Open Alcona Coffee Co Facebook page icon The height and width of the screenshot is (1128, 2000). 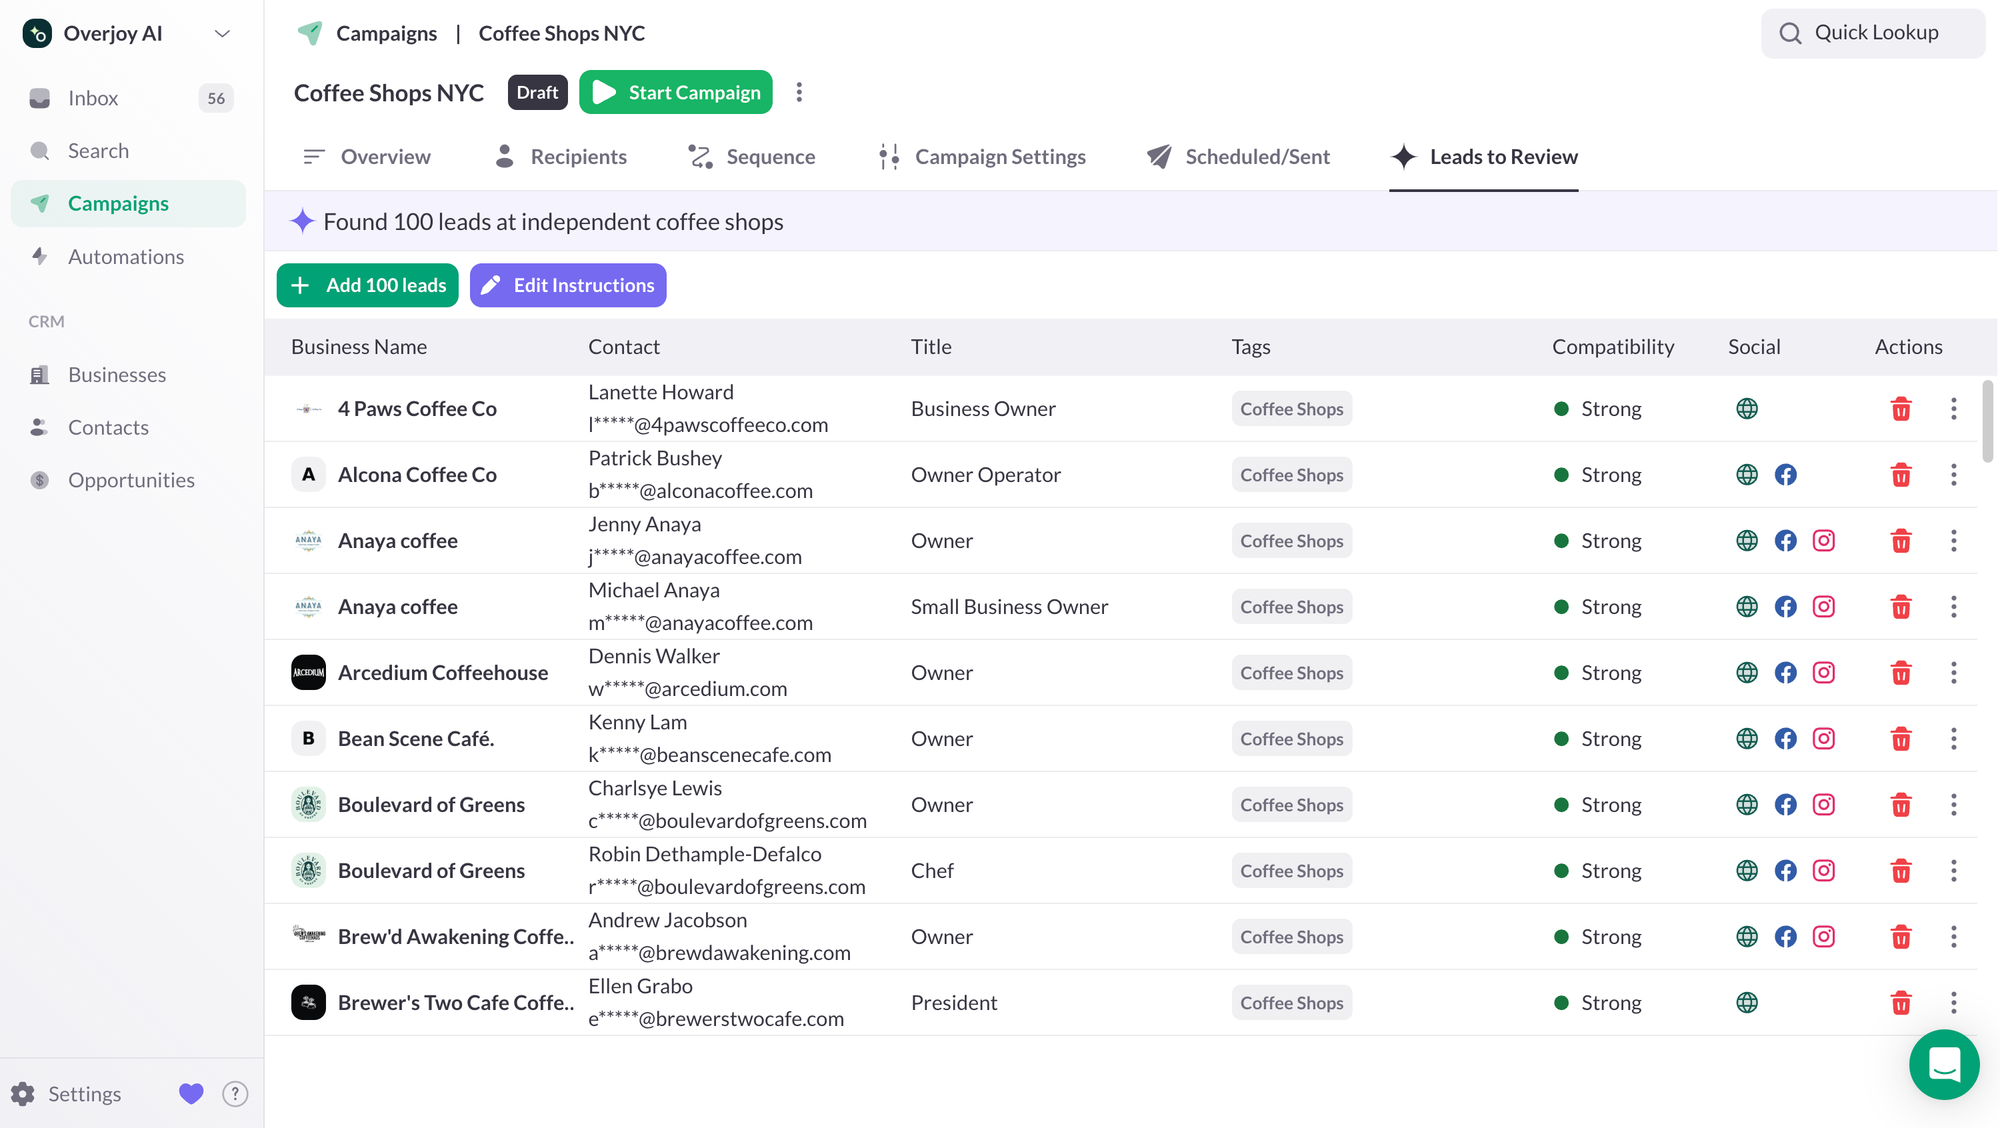[1785, 475]
